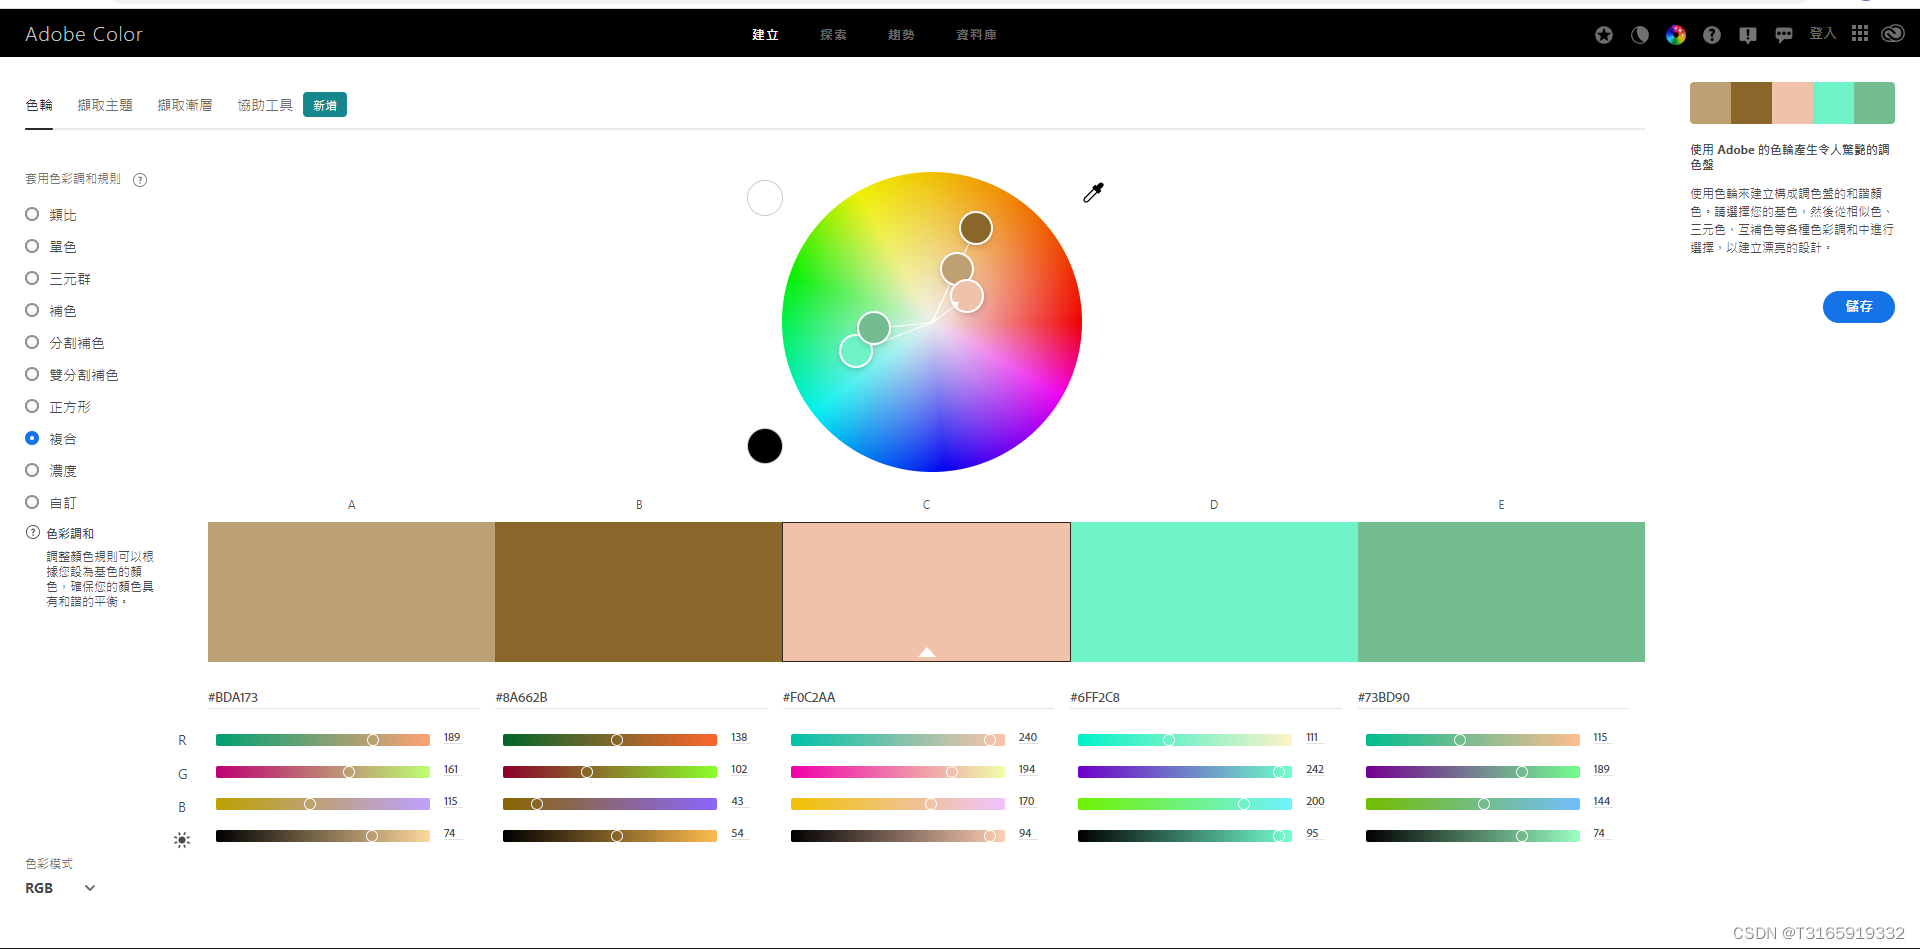Click the Adobe Color logo

[84, 34]
